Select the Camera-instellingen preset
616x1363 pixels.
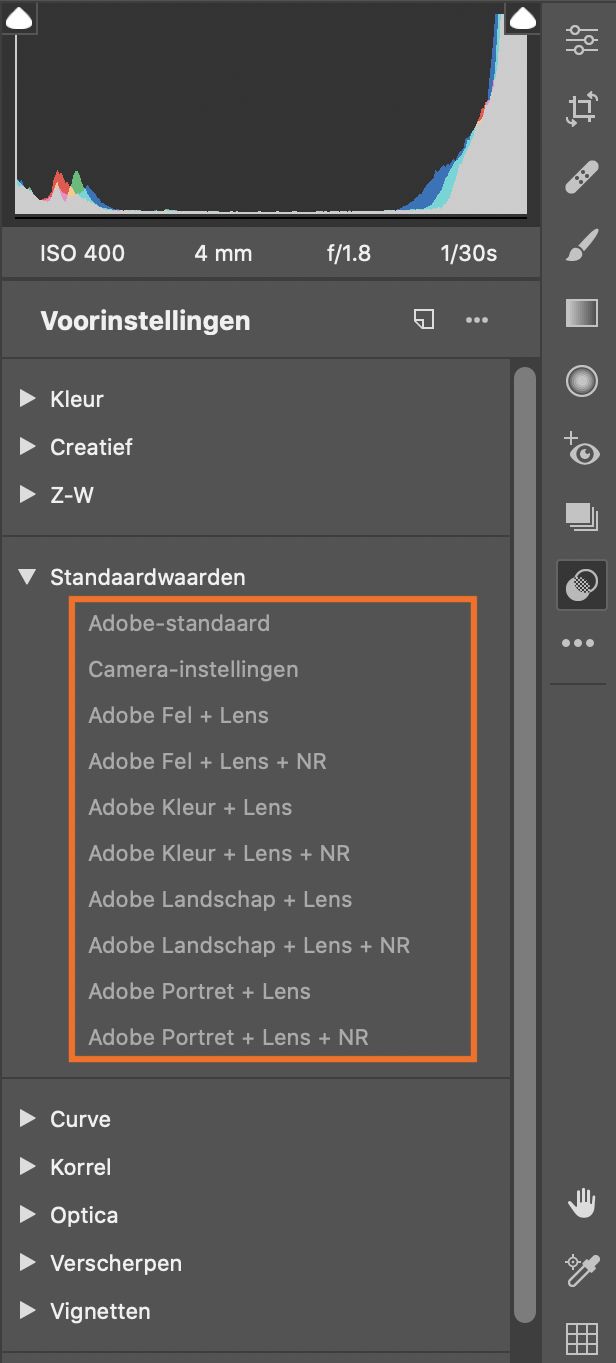tap(193, 669)
